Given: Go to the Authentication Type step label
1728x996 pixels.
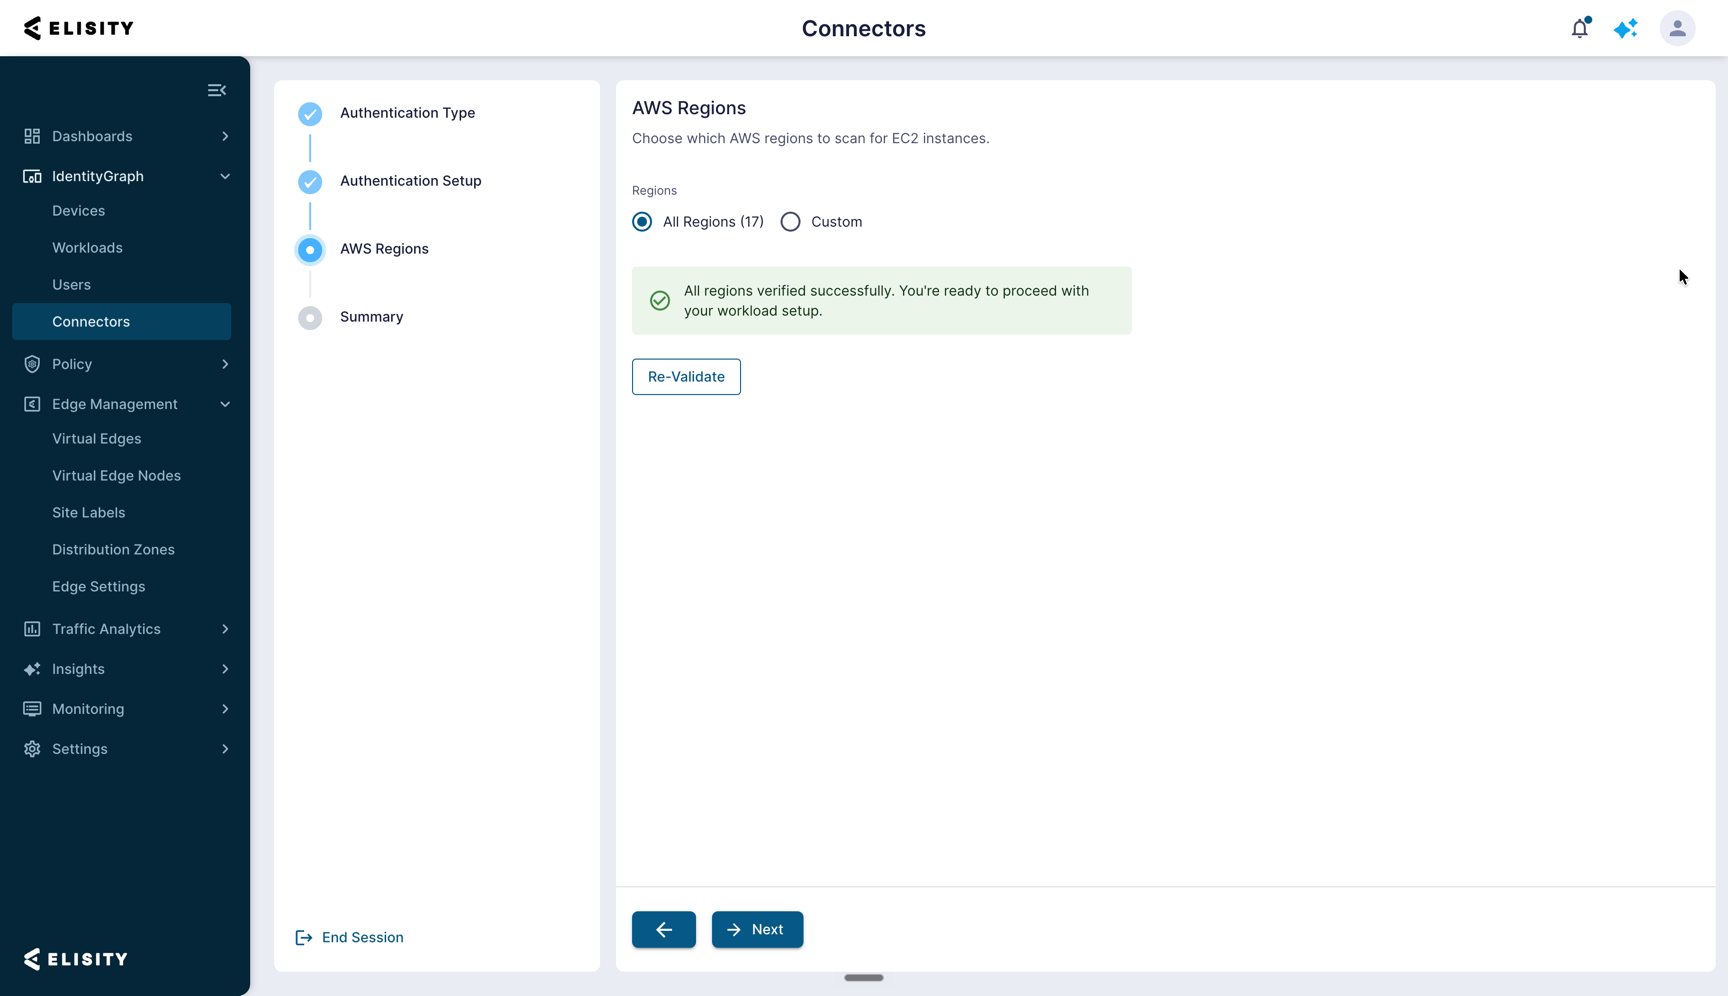Looking at the screenshot, I should click(x=407, y=113).
